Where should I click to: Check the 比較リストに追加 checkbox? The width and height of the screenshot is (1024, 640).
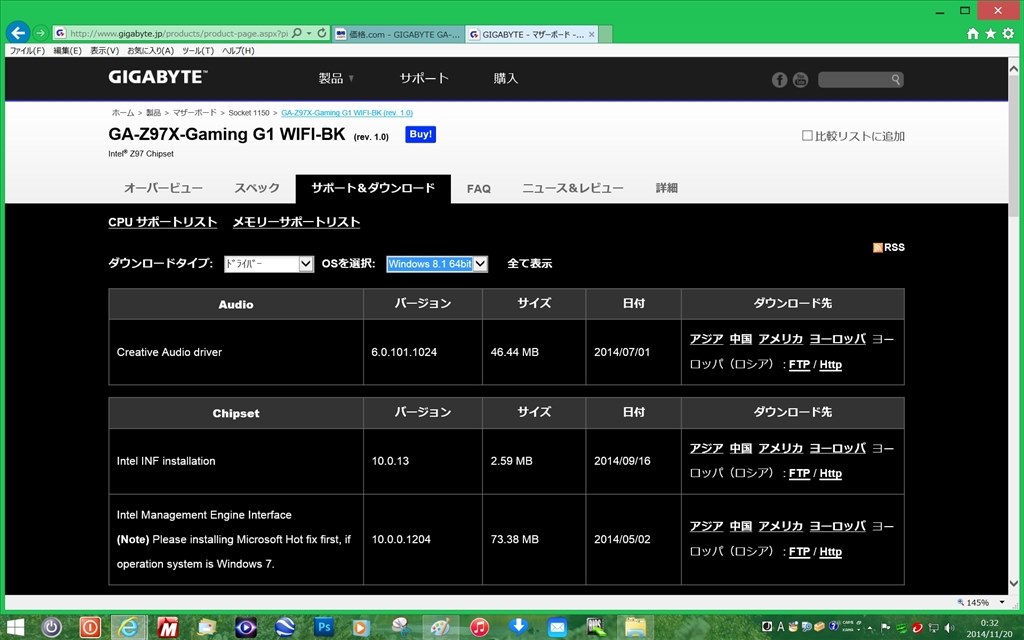tap(807, 136)
